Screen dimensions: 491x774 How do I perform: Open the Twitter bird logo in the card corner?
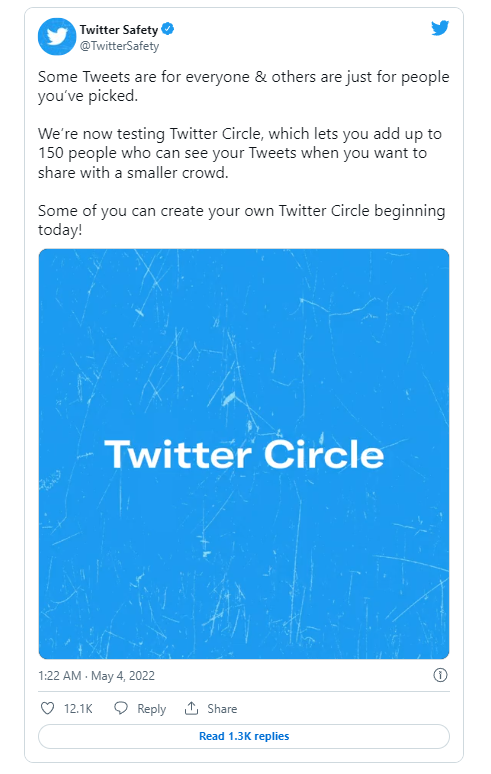tap(440, 28)
